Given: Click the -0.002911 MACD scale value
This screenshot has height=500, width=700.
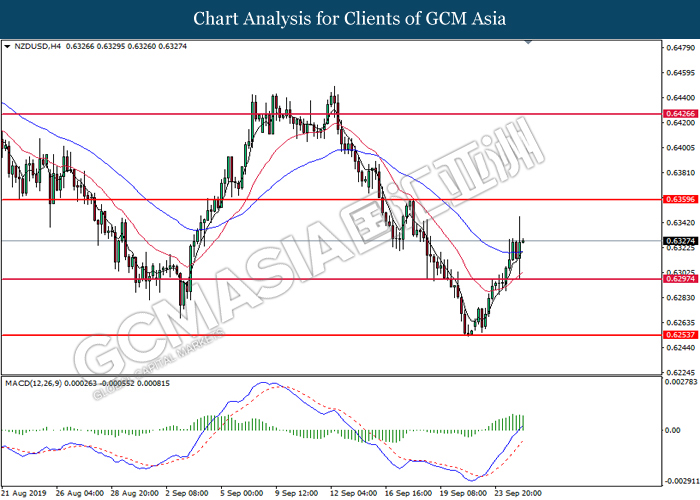Looking at the screenshot, I should [x=681, y=481].
